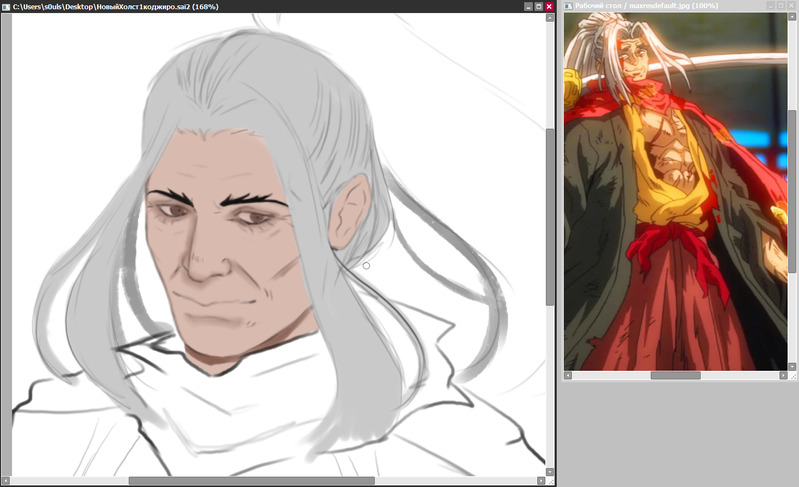Screen dimensions: 799x487
Task: Minimize the sai2 canvas window
Action: click(x=528, y=7)
